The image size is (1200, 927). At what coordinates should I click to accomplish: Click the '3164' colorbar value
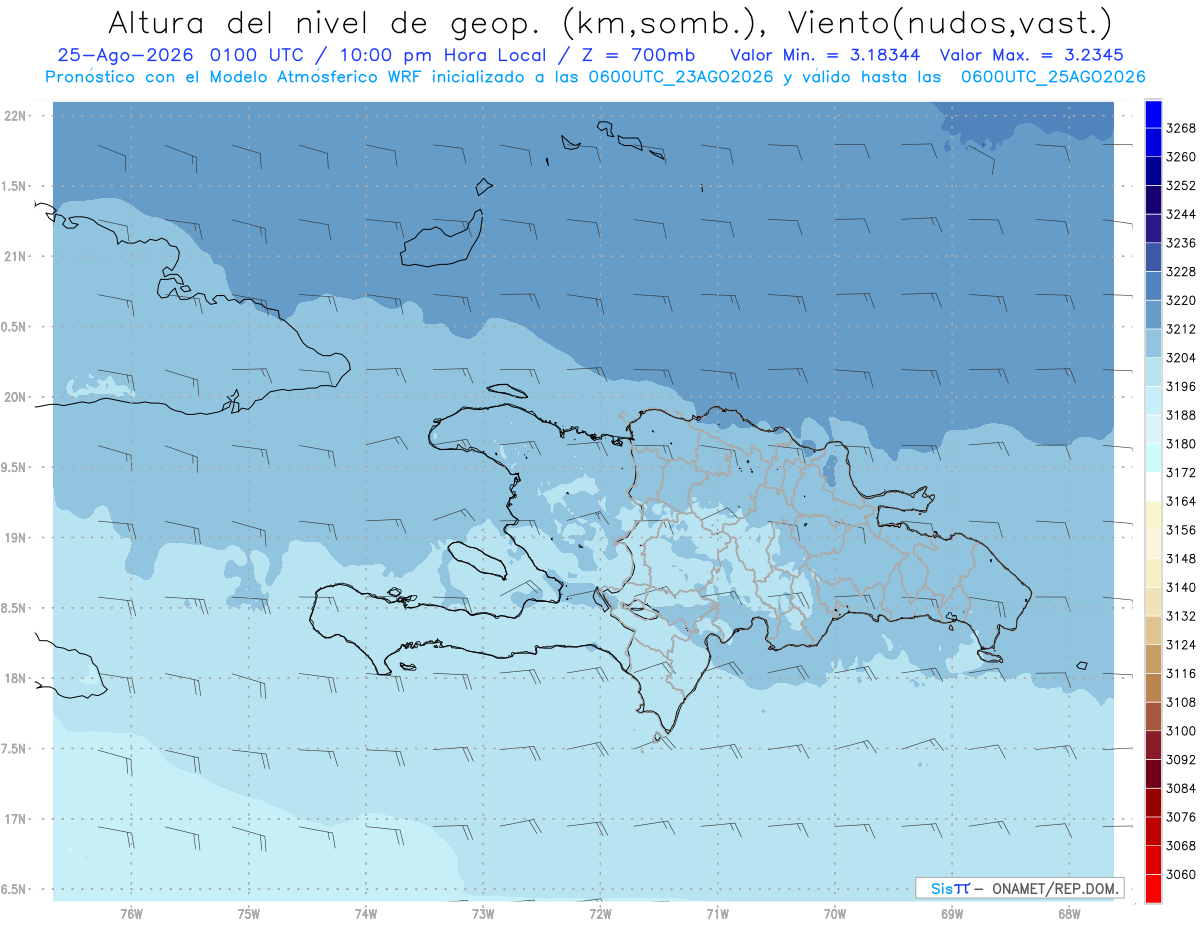pyautogui.click(x=1181, y=501)
